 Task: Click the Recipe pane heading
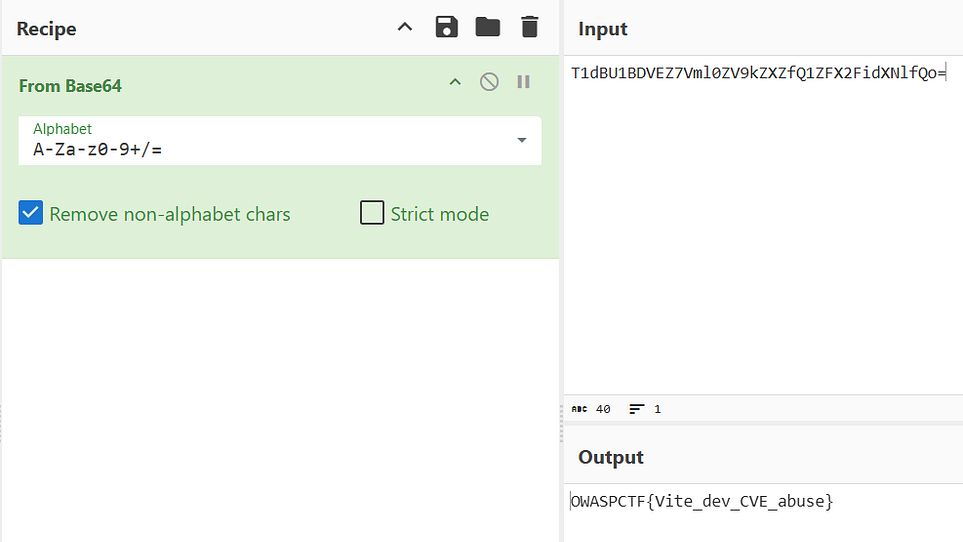tap(47, 29)
